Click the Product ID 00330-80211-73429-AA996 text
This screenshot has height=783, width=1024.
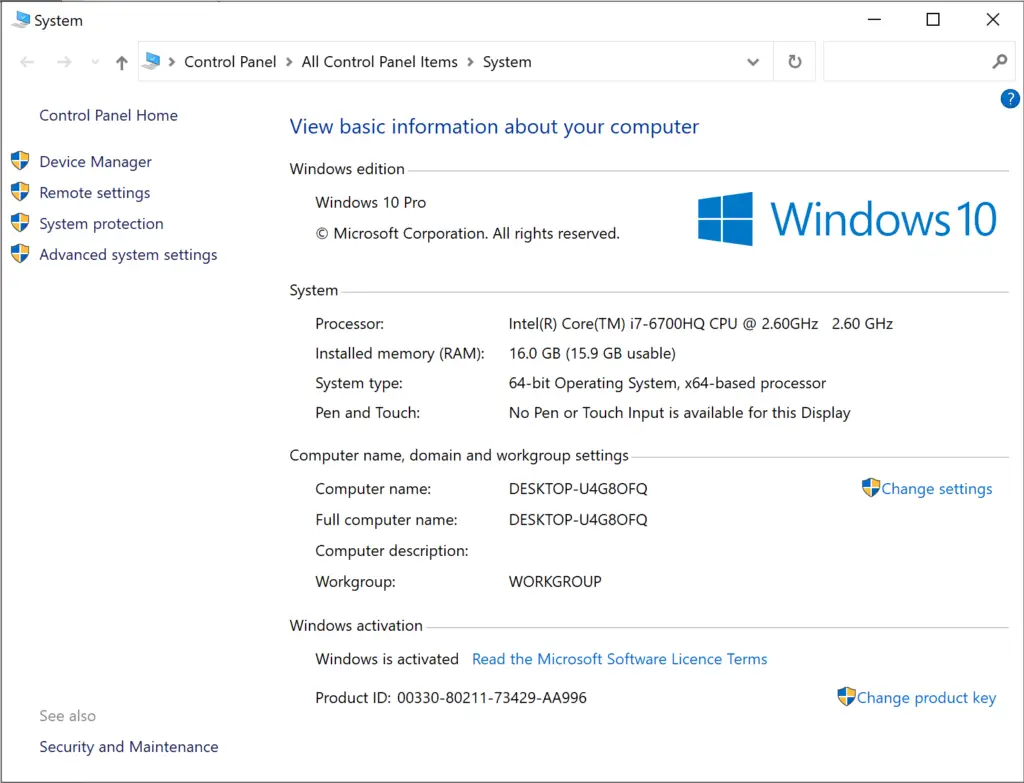[x=451, y=698]
